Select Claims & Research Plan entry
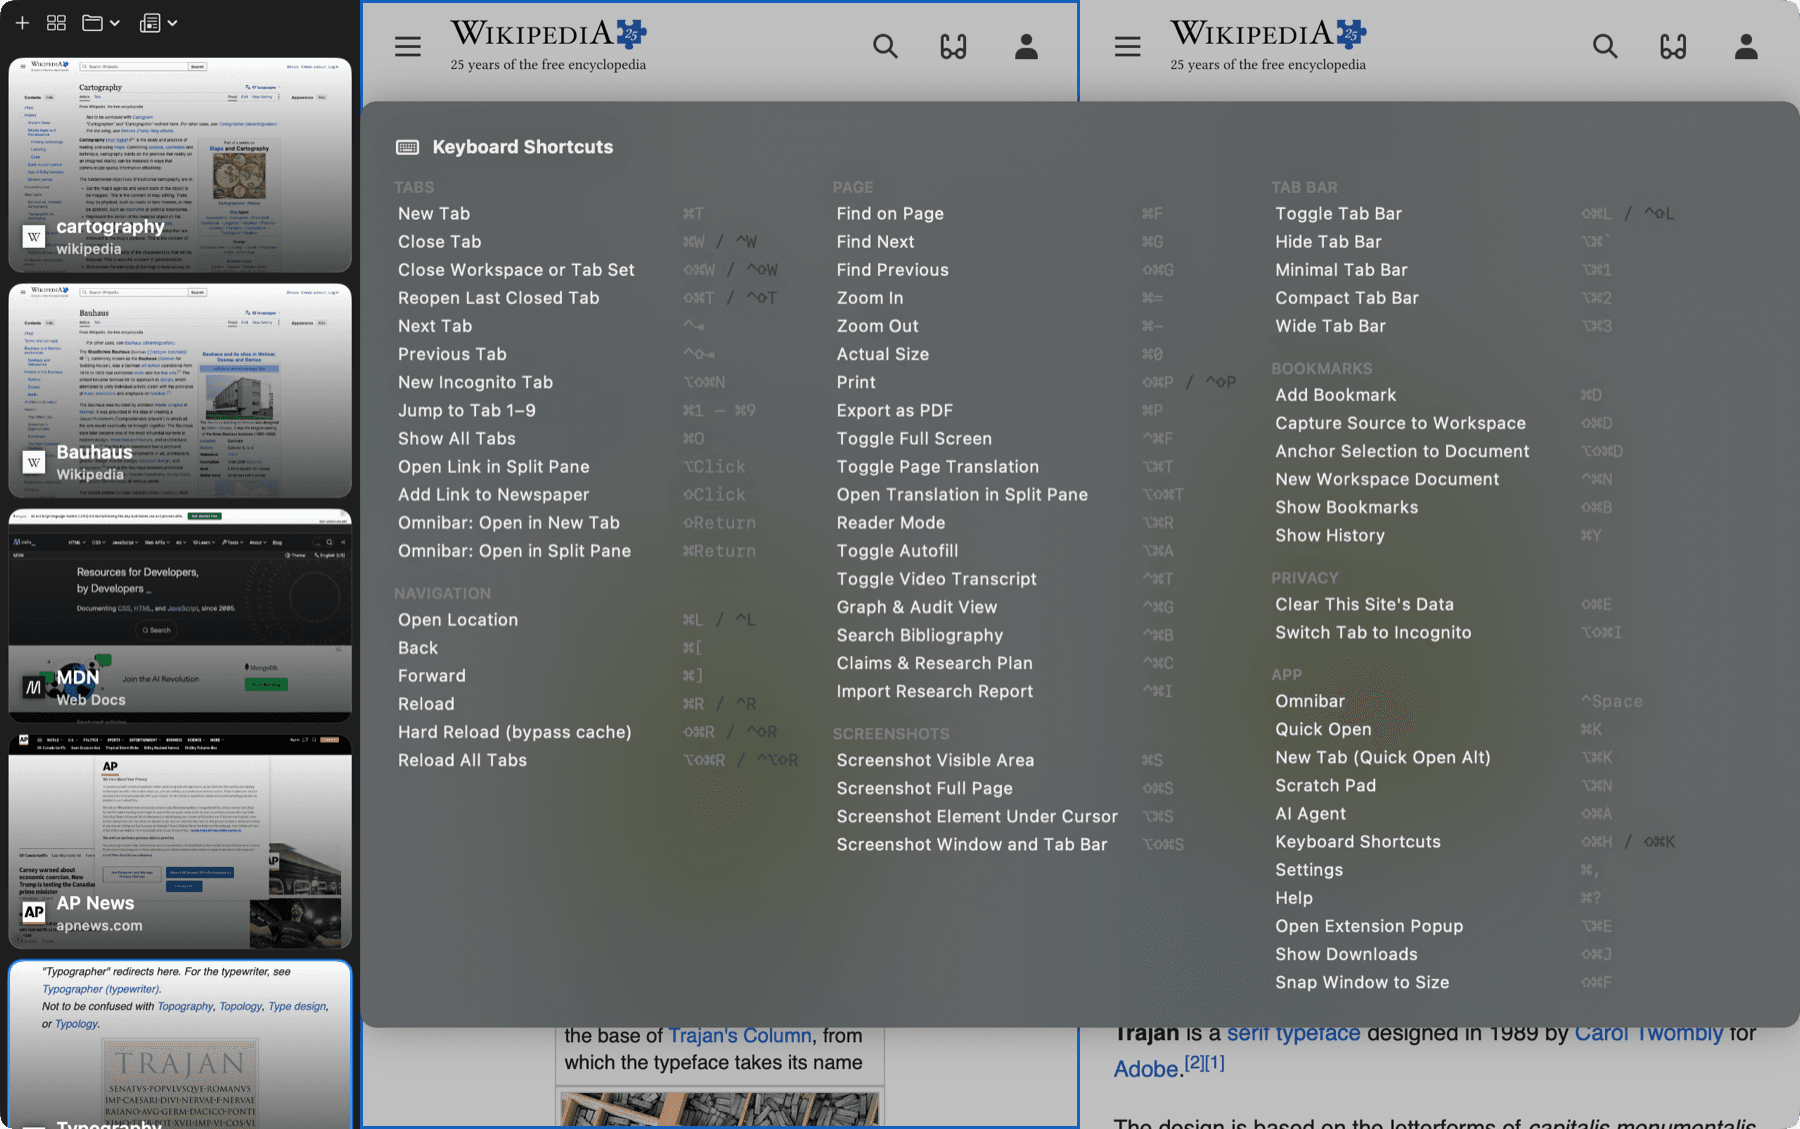 [x=1036, y=662]
